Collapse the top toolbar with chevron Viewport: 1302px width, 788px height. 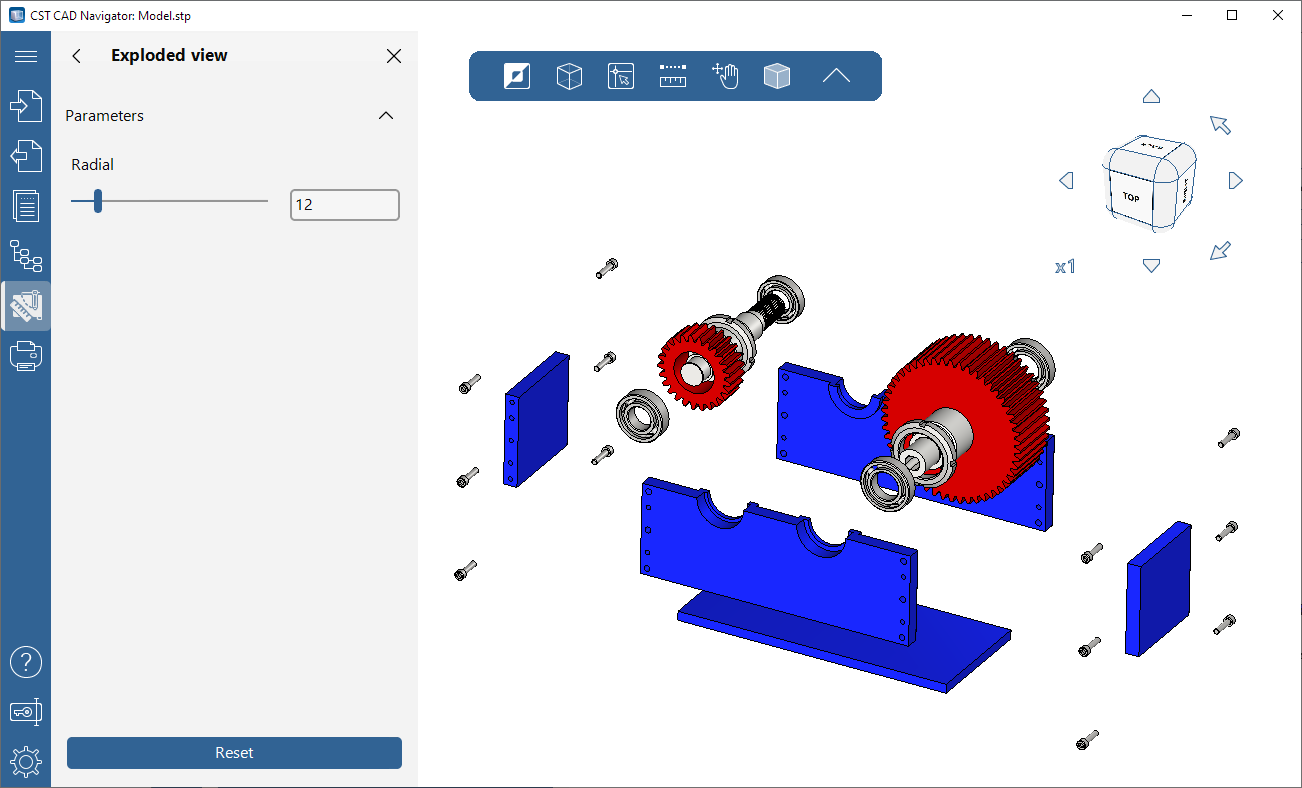tap(836, 76)
